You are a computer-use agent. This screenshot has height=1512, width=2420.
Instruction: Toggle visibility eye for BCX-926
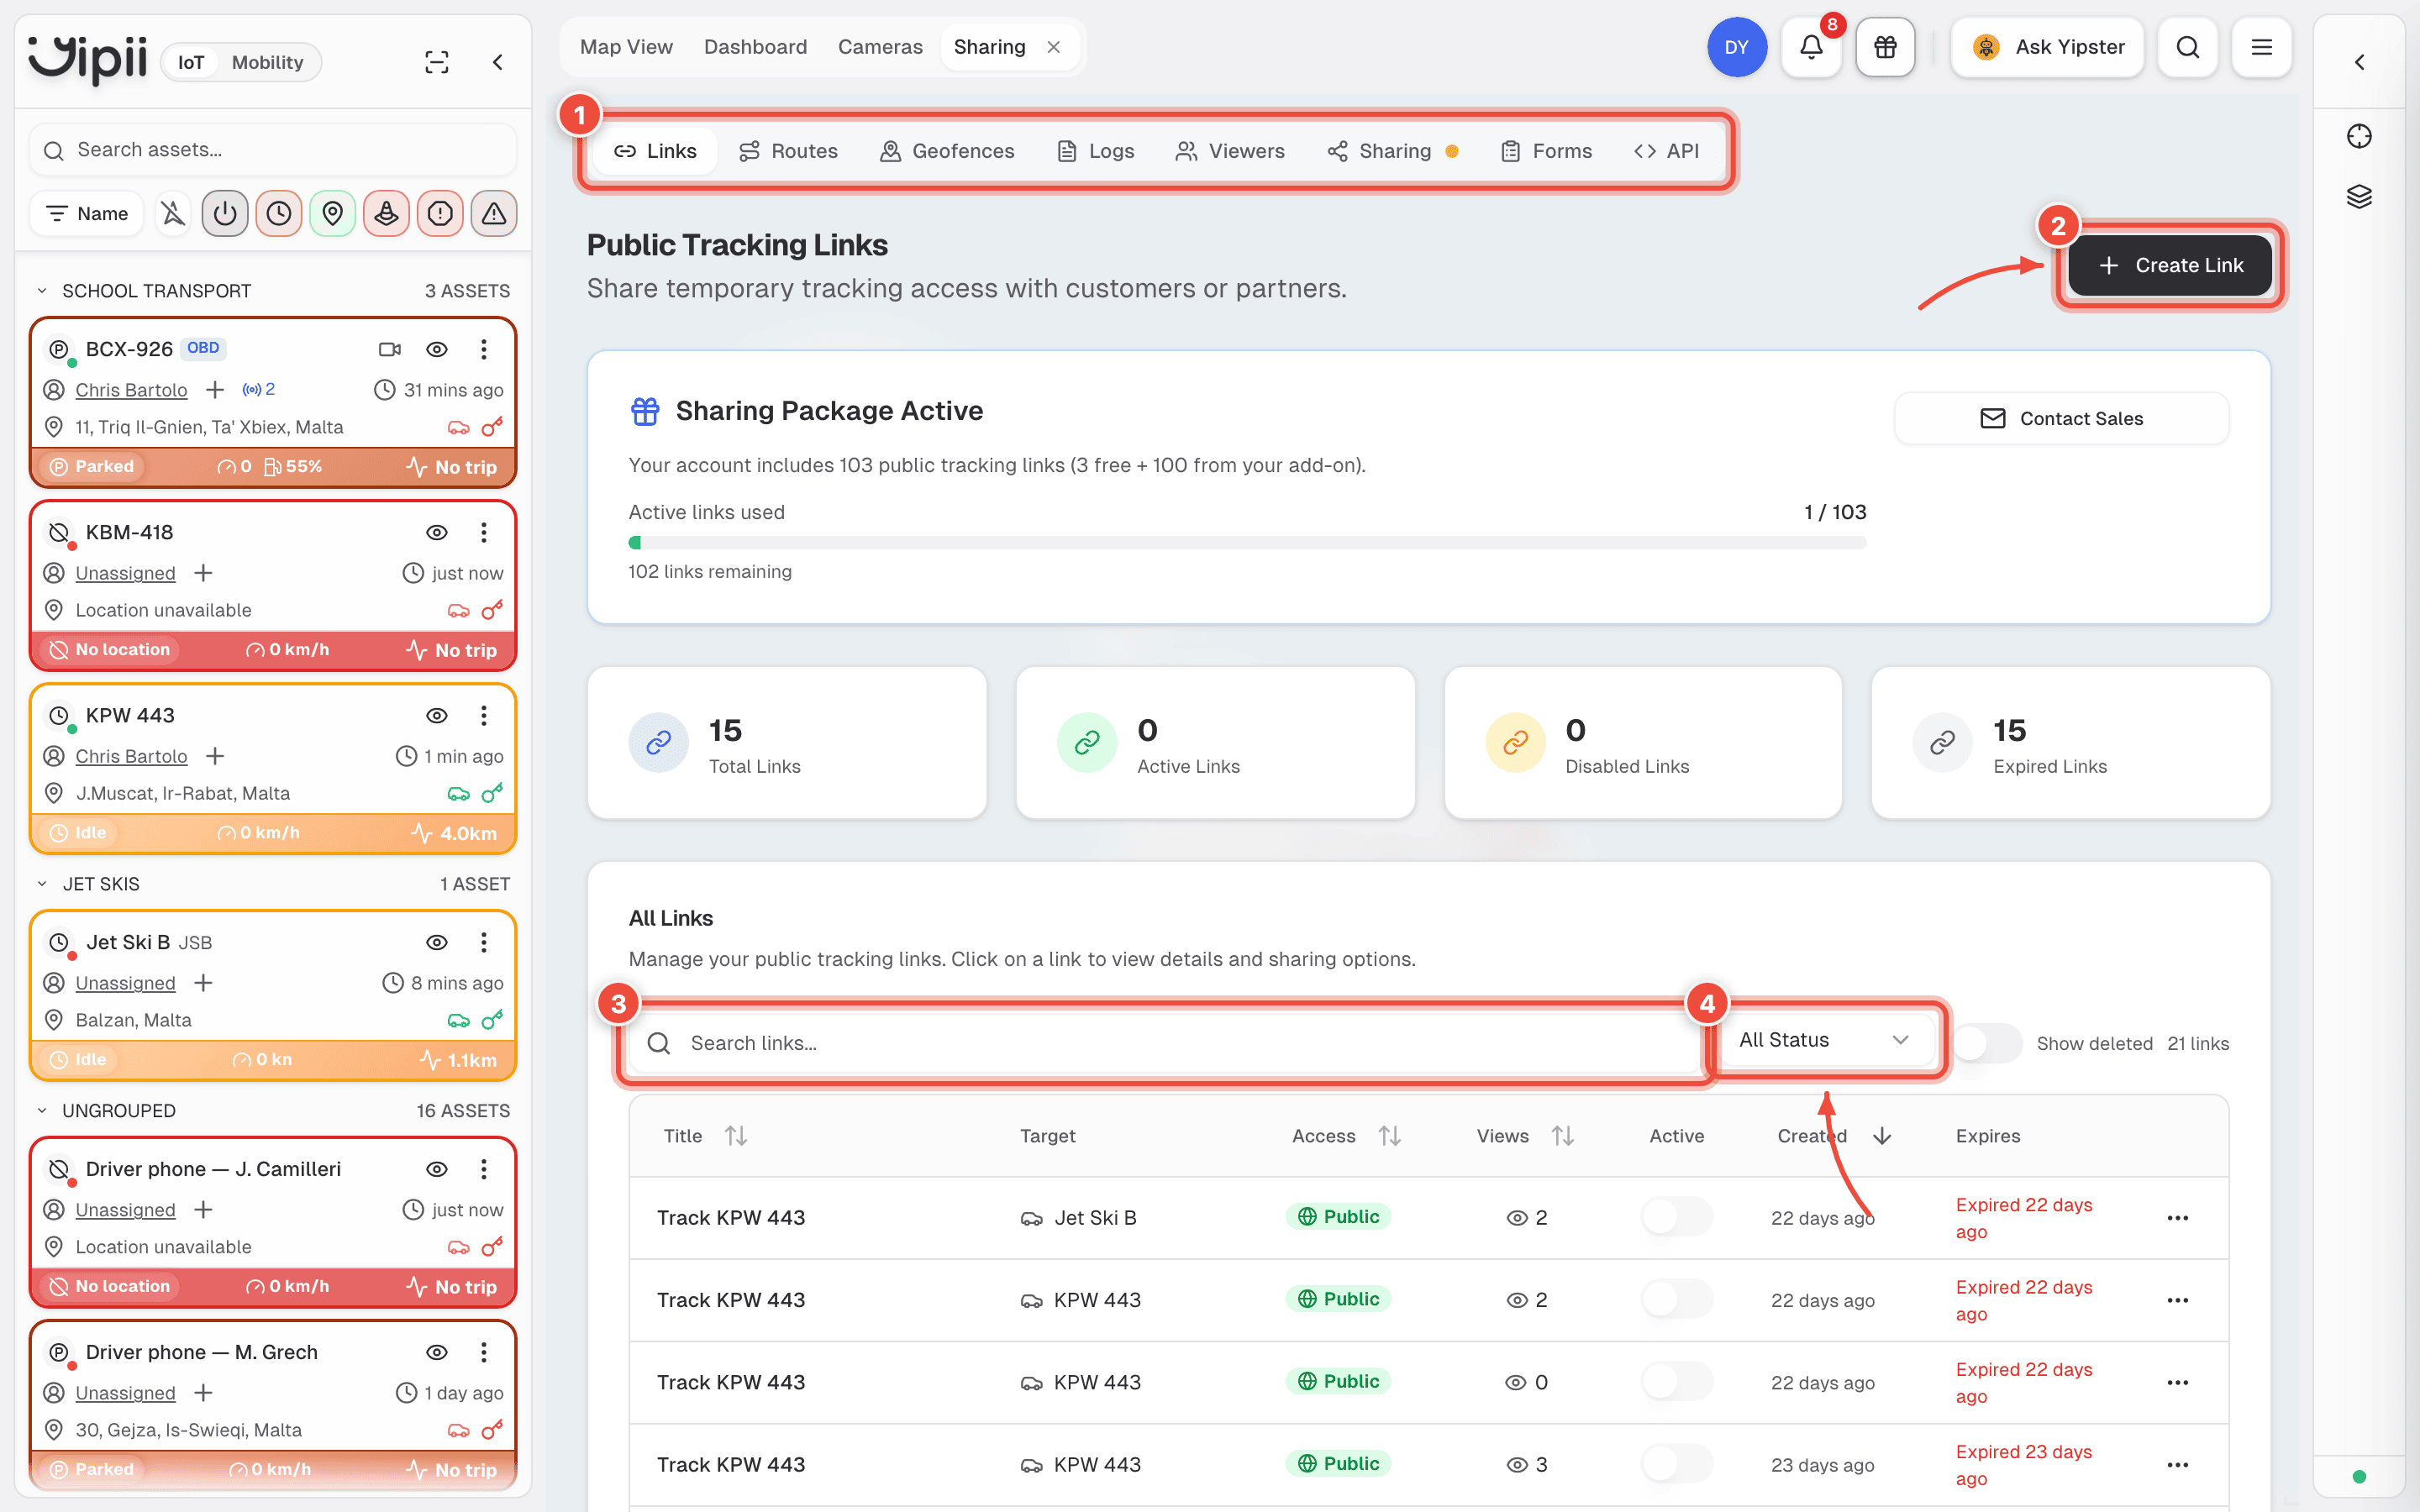coord(437,349)
